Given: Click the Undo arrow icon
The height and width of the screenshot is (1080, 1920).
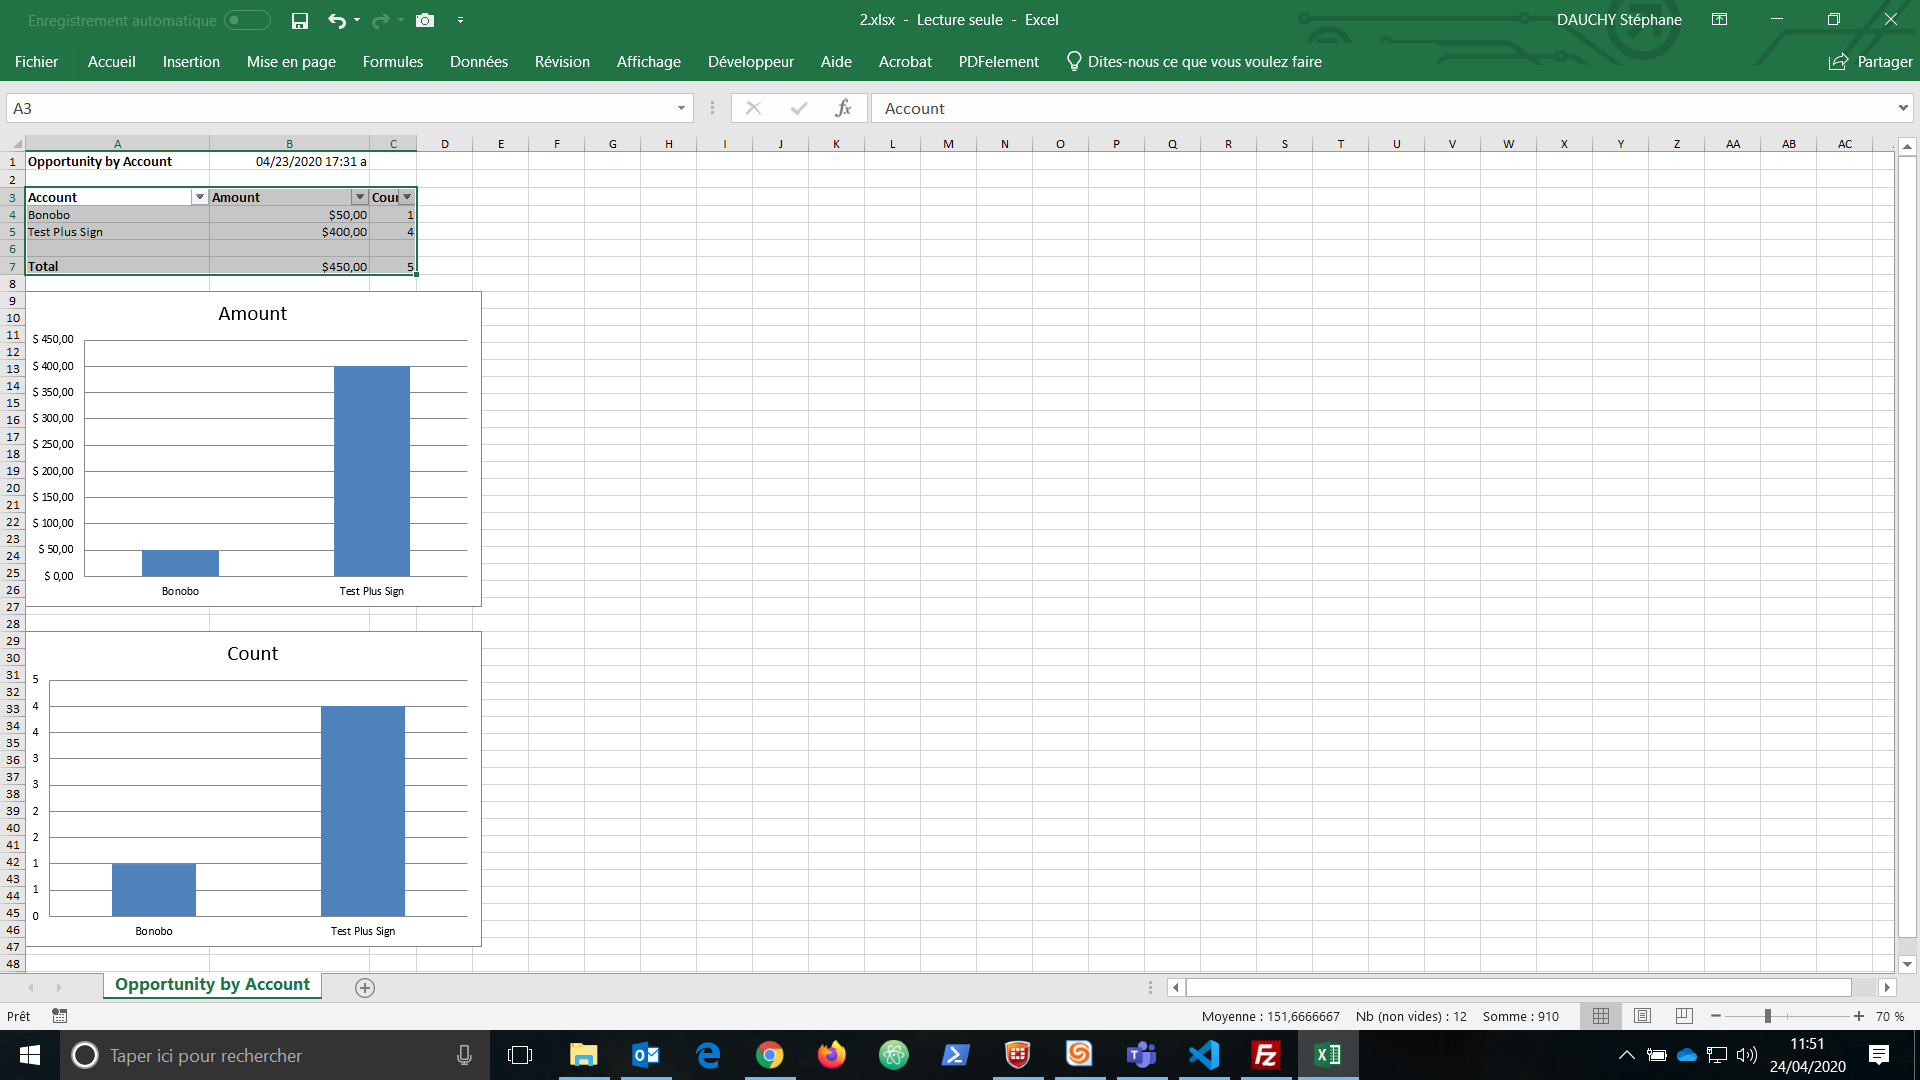Looking at the screenshot, I should (x=337, y=20).
